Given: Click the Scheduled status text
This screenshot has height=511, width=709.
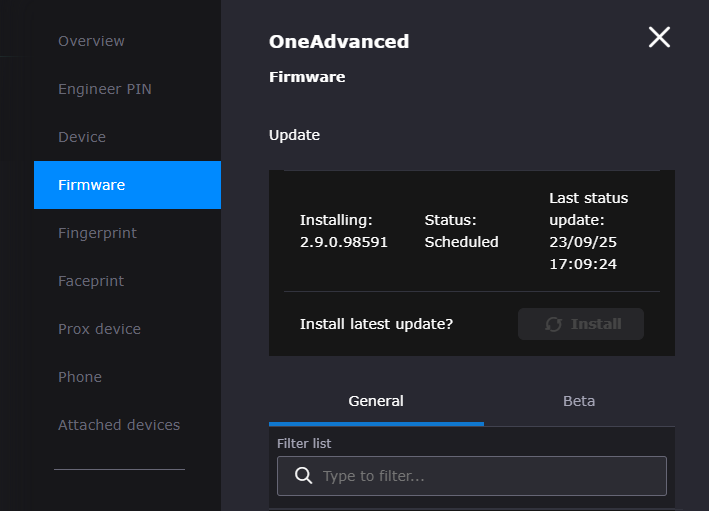Looking at the screenshot, I should point(461,242).
